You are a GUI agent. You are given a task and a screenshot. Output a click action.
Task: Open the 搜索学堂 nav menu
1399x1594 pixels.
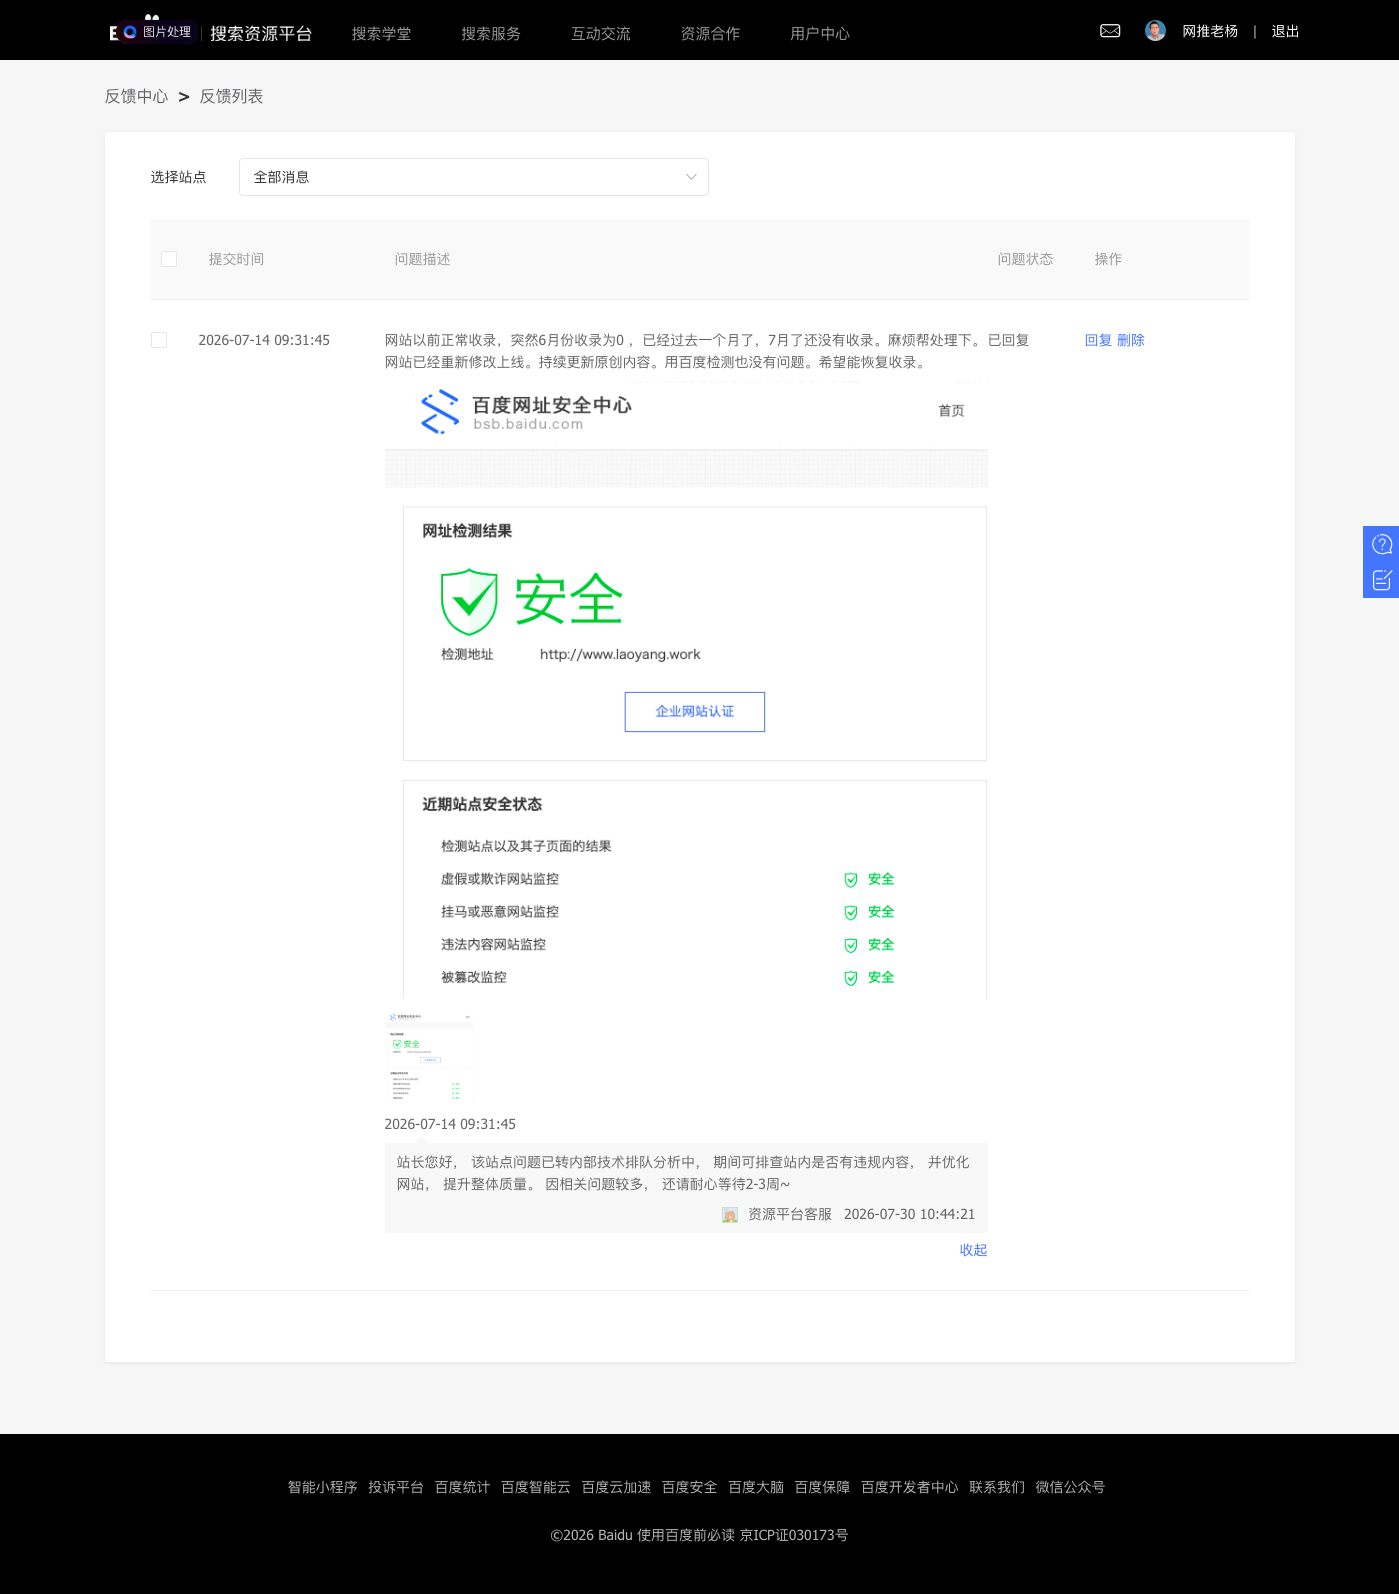tap(381, 34)
